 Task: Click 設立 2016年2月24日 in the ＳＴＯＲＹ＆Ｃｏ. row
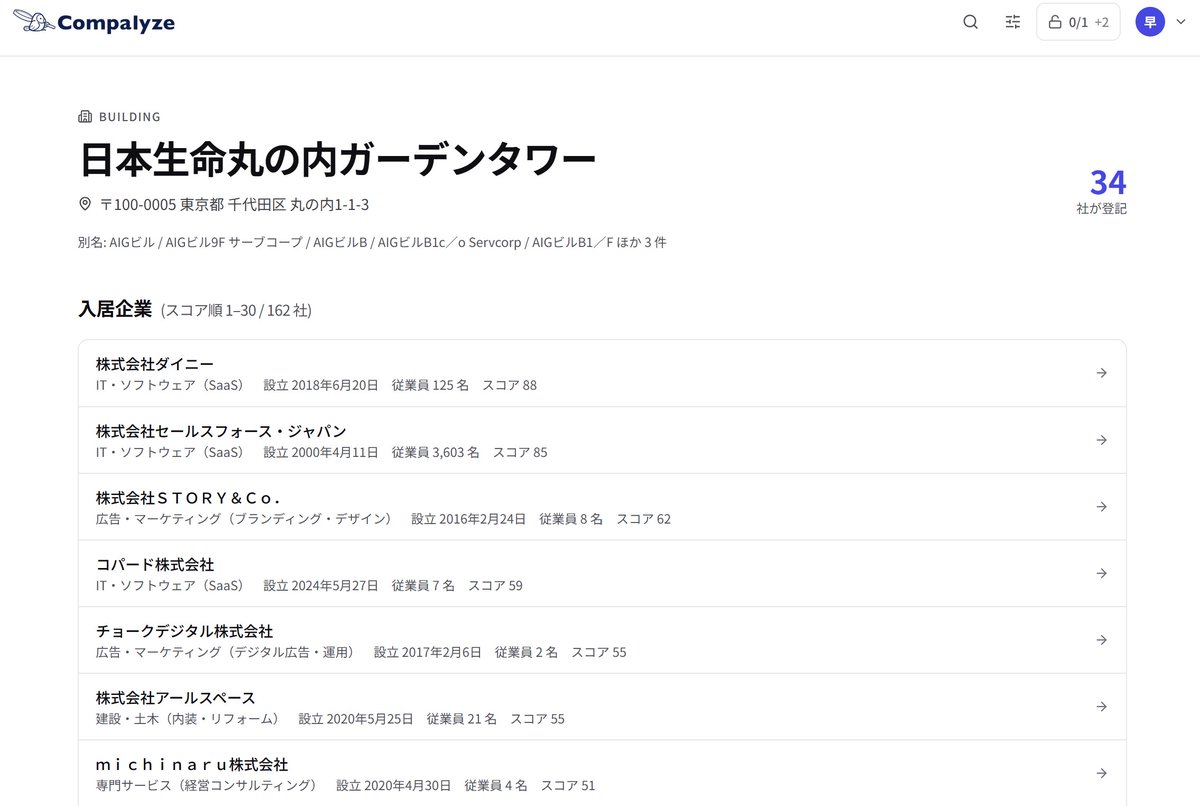[x=468, y=519]
